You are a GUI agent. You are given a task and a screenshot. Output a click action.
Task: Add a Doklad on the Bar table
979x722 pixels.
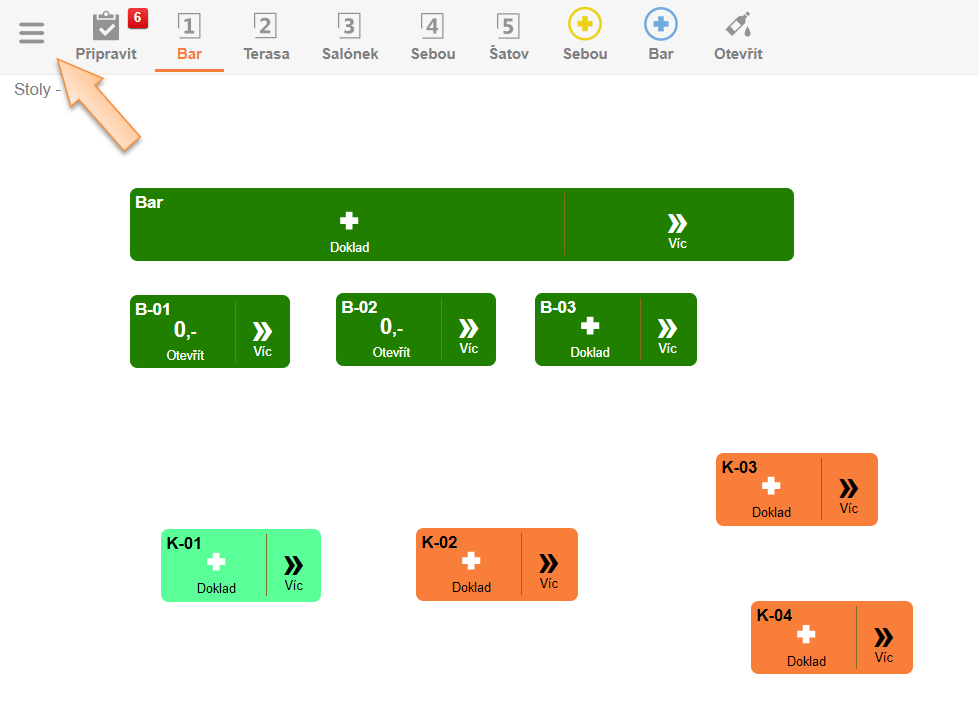[x=349, y=229]
